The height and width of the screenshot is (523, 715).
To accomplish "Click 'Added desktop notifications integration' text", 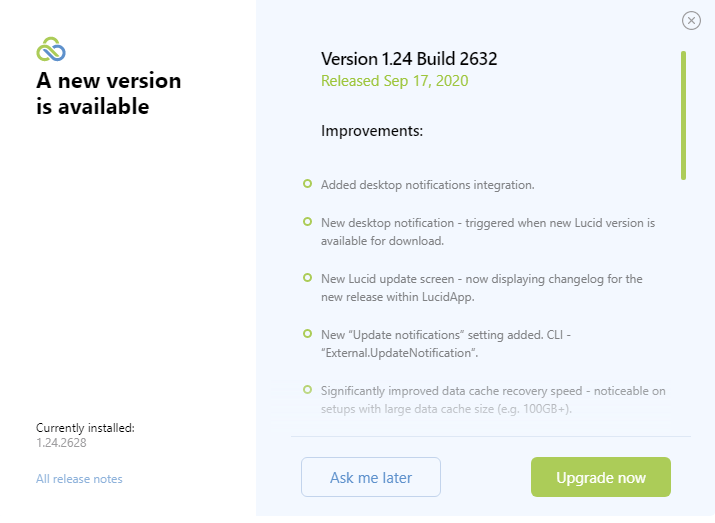I will tap(427, 185).
